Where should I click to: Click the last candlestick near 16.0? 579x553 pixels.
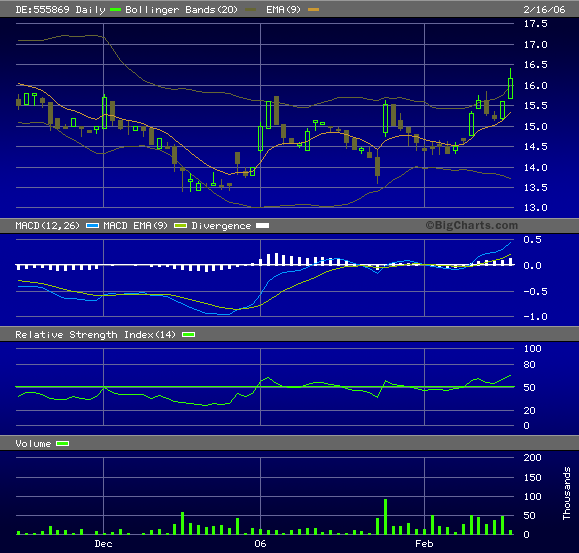click(510, 88)
